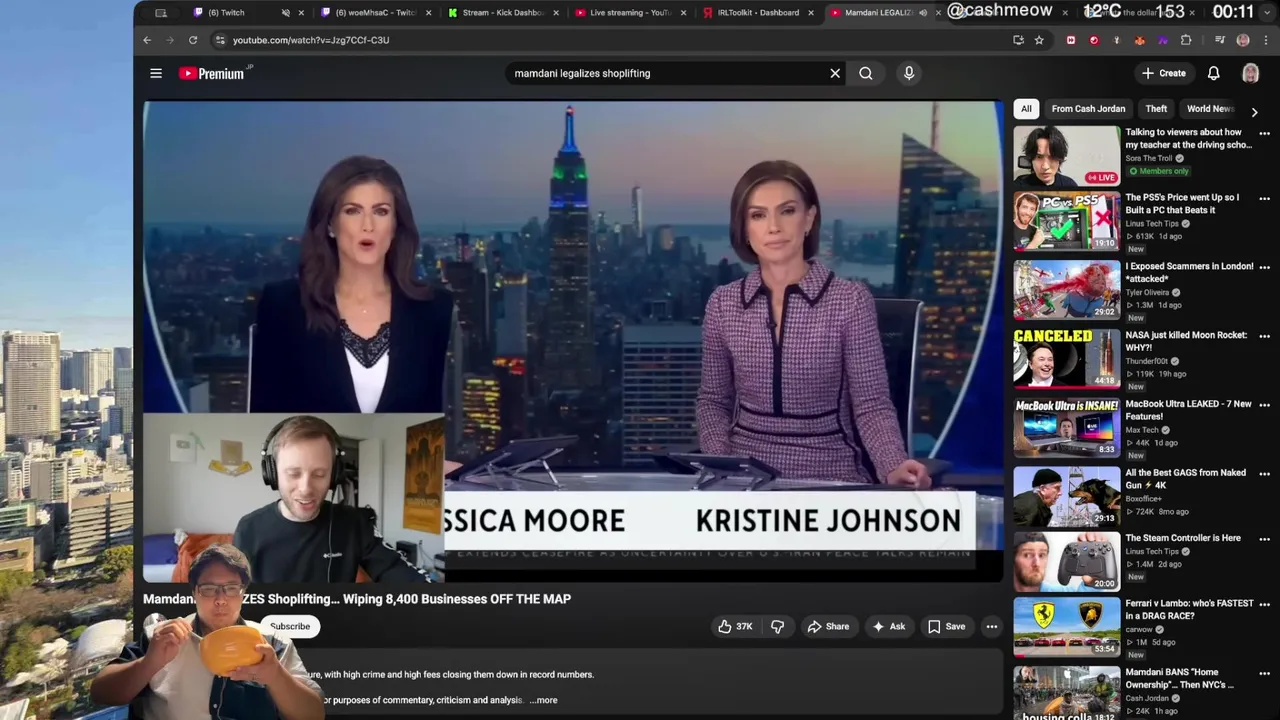Share the video
This screenshot has height=720, width=1280.
[x=828, y=626]
